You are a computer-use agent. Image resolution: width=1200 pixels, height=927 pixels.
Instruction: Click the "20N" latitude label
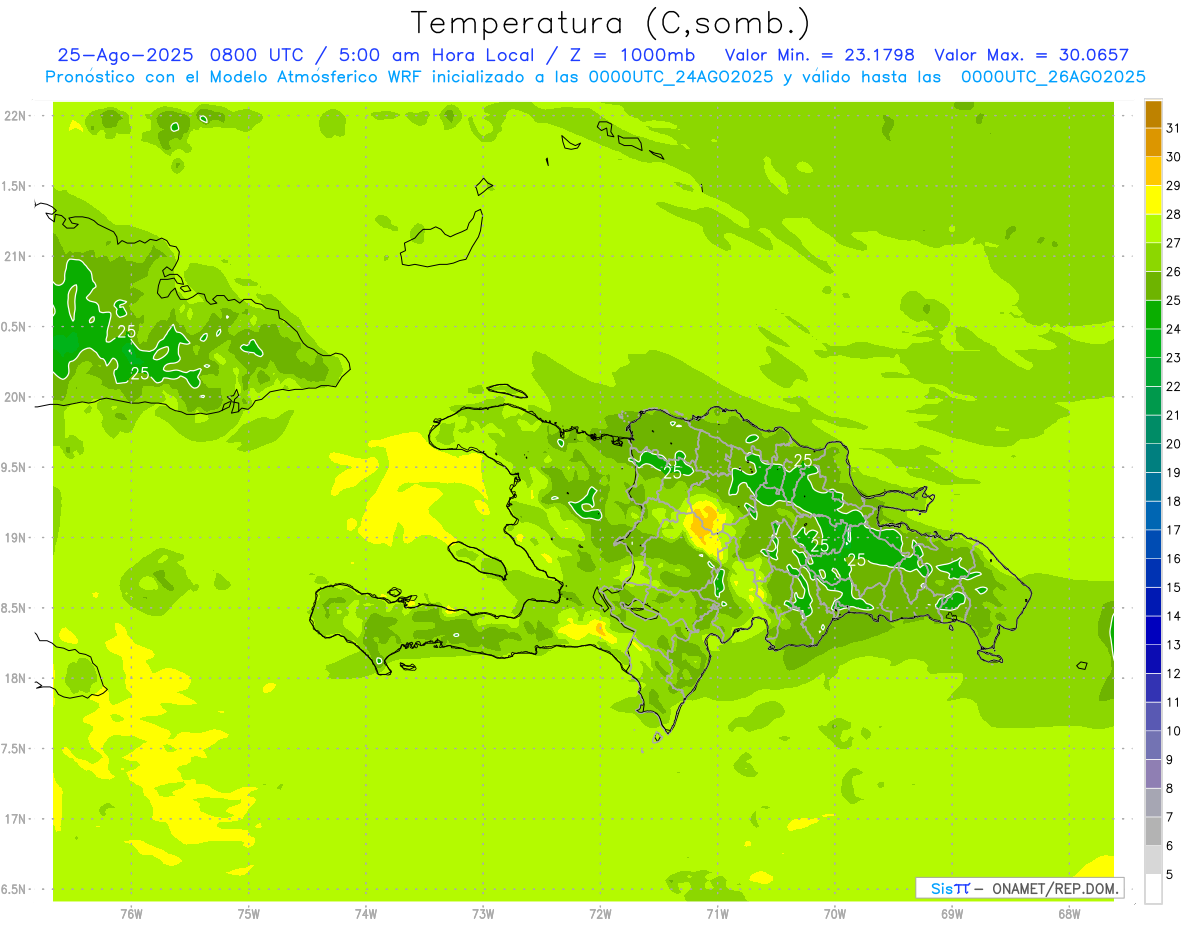pos(16,397)
